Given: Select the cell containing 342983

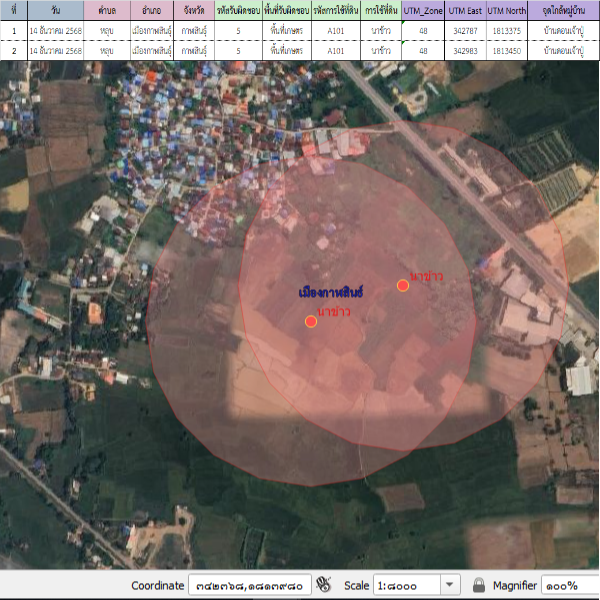Looking at the screenshot, I should click(x=466, y=50).
